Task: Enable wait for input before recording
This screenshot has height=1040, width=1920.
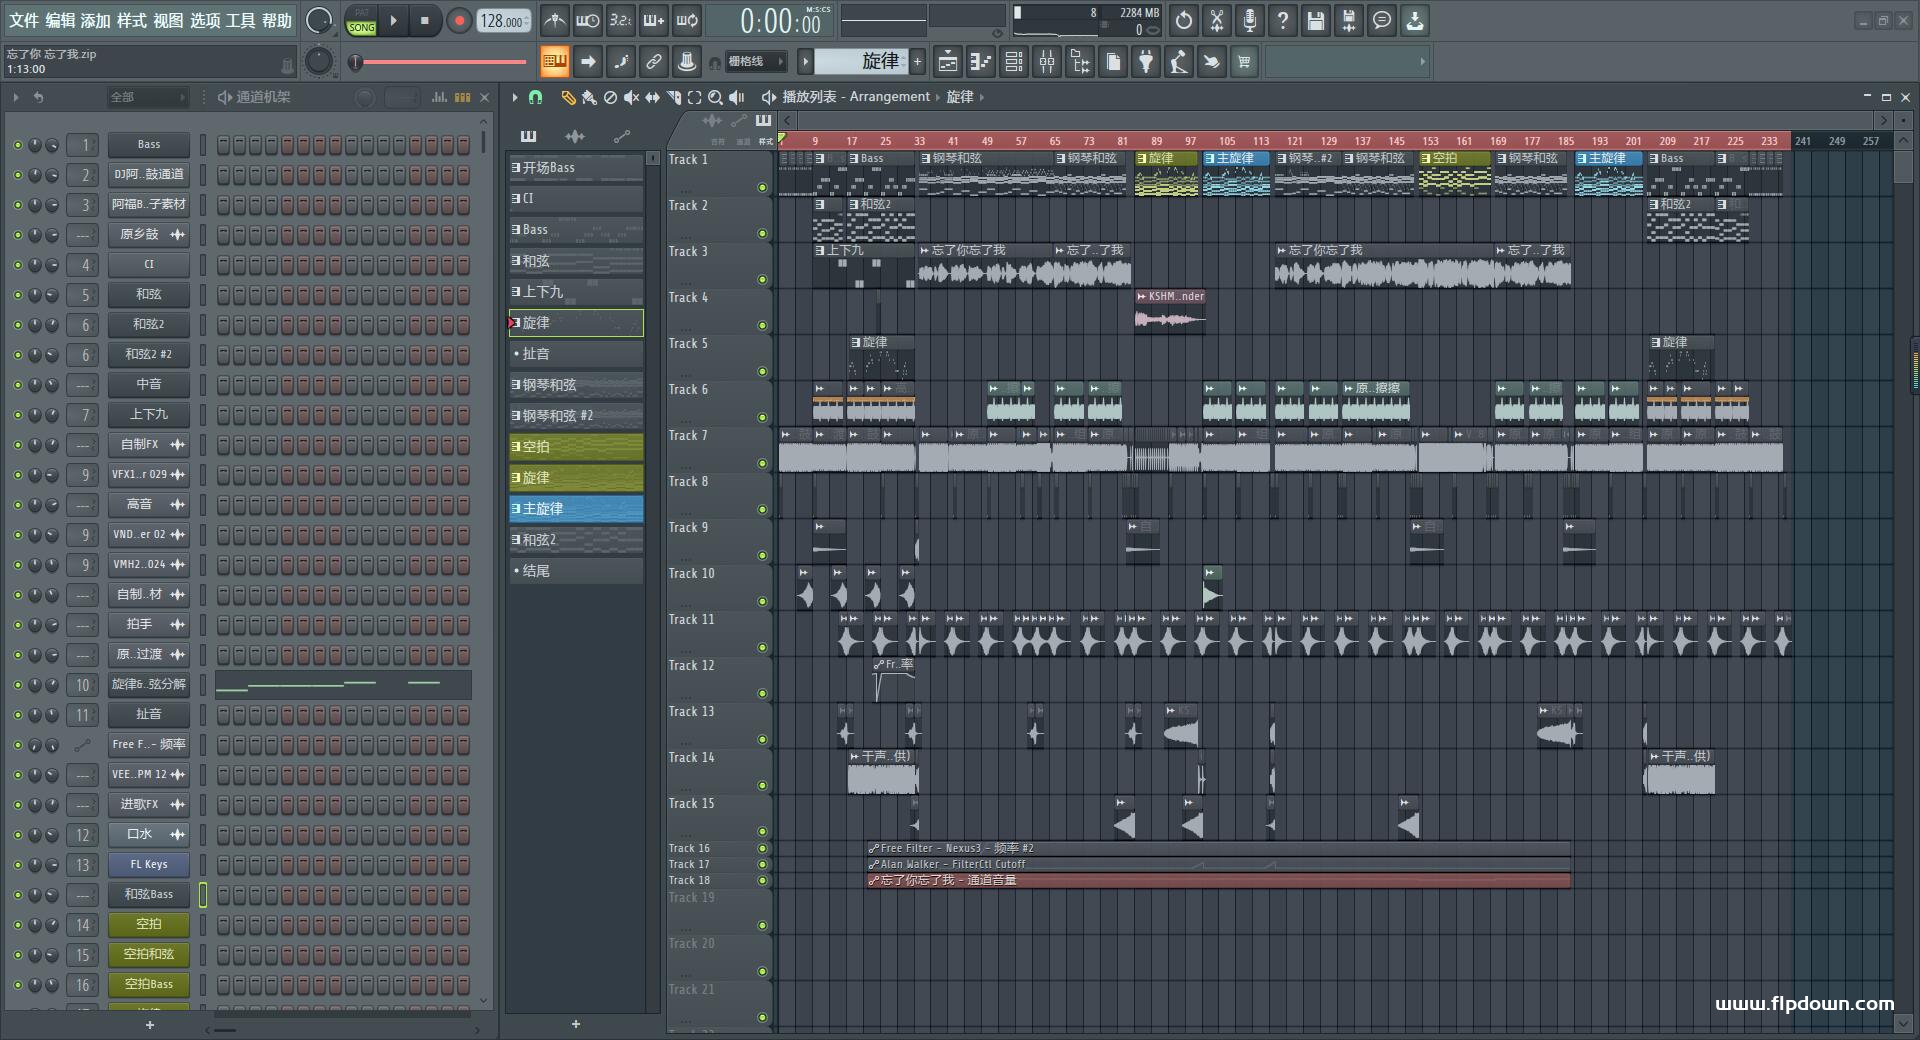Action: pyautogui.click(x=588, y=20)
